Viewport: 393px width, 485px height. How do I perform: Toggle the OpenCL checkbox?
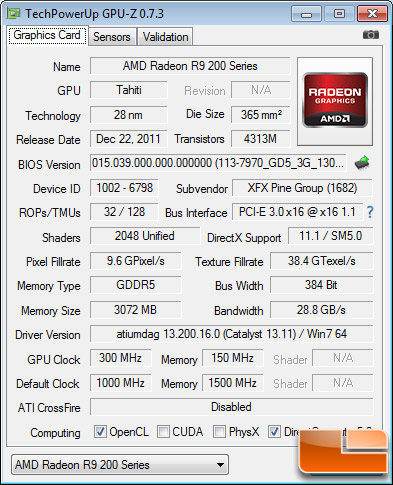[x=100, y=431]
